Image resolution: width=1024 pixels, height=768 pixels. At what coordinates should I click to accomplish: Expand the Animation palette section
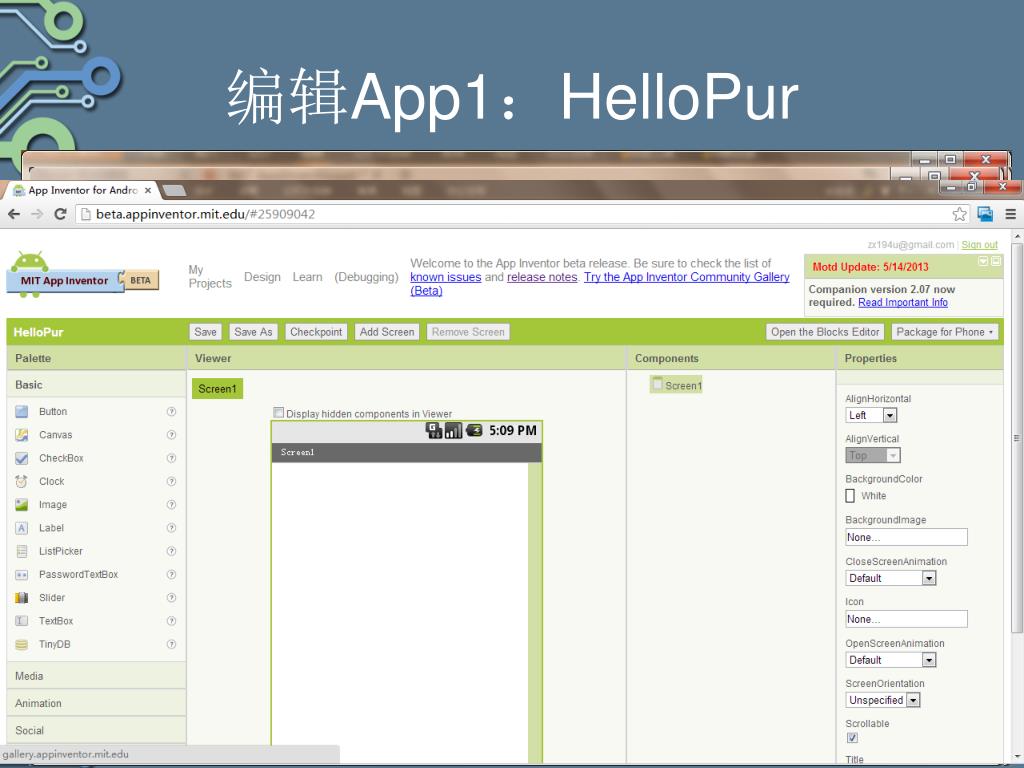point(97,703)
